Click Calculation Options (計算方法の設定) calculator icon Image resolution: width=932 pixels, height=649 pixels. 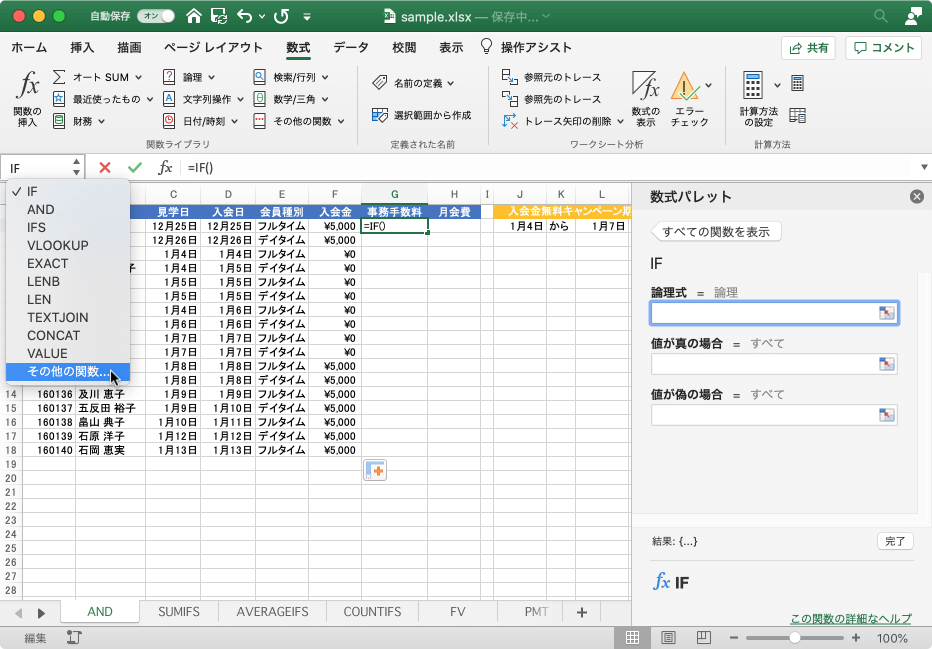[x=752, y=85]
